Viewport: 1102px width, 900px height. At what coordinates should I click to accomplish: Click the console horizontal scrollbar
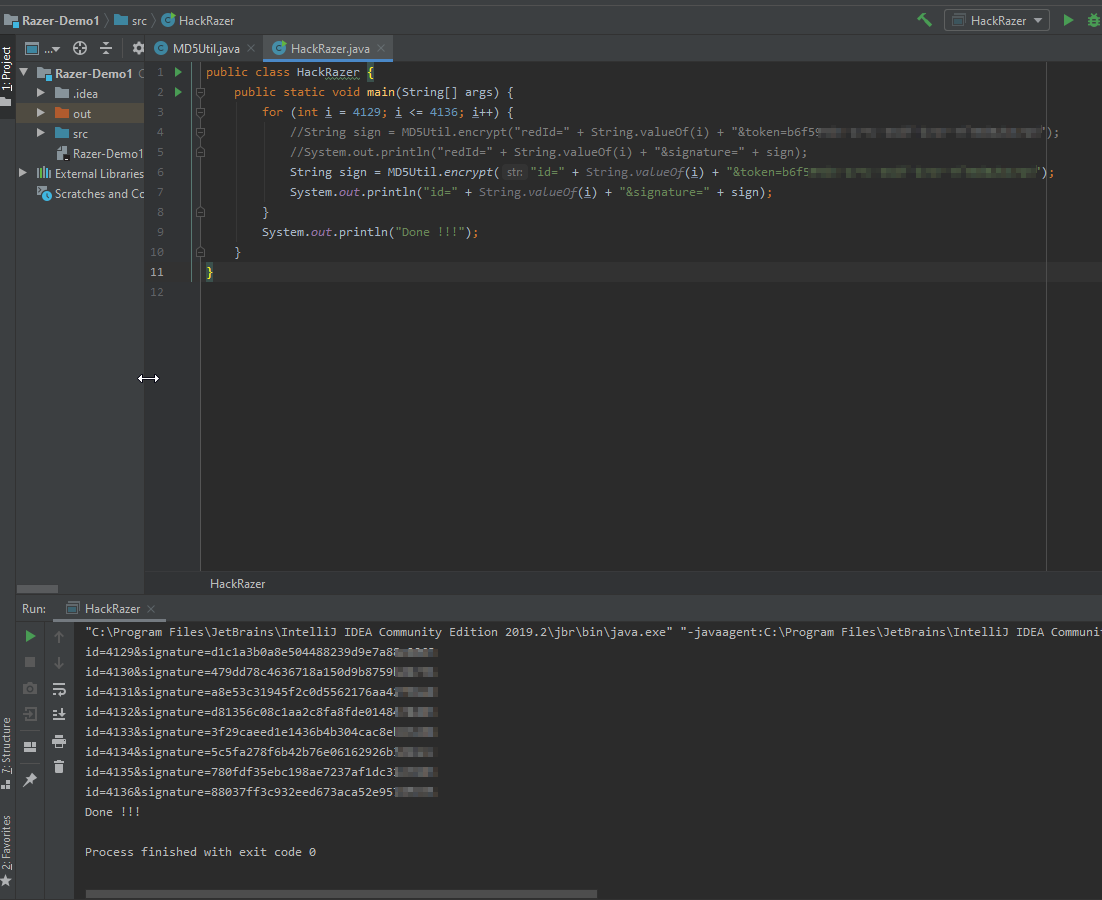click(x=340, y=894)
